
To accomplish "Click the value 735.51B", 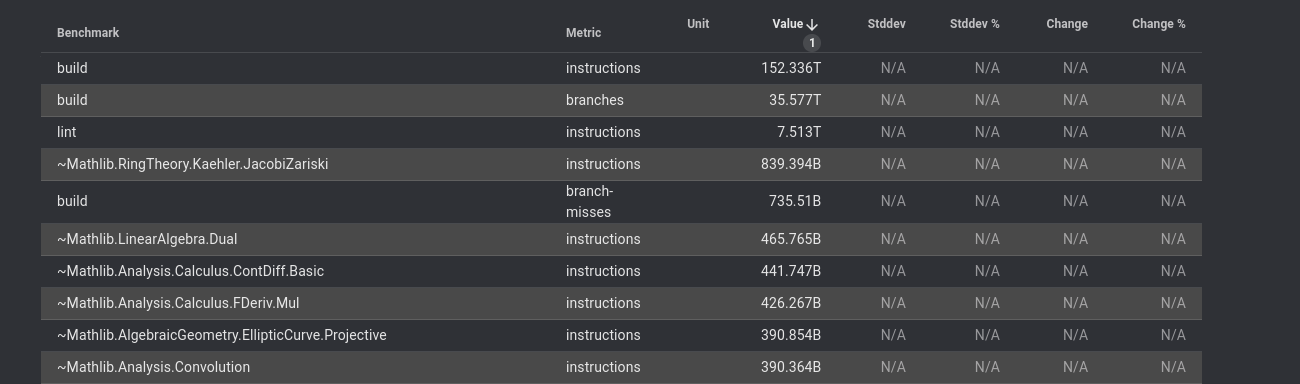I will point(795,201).
